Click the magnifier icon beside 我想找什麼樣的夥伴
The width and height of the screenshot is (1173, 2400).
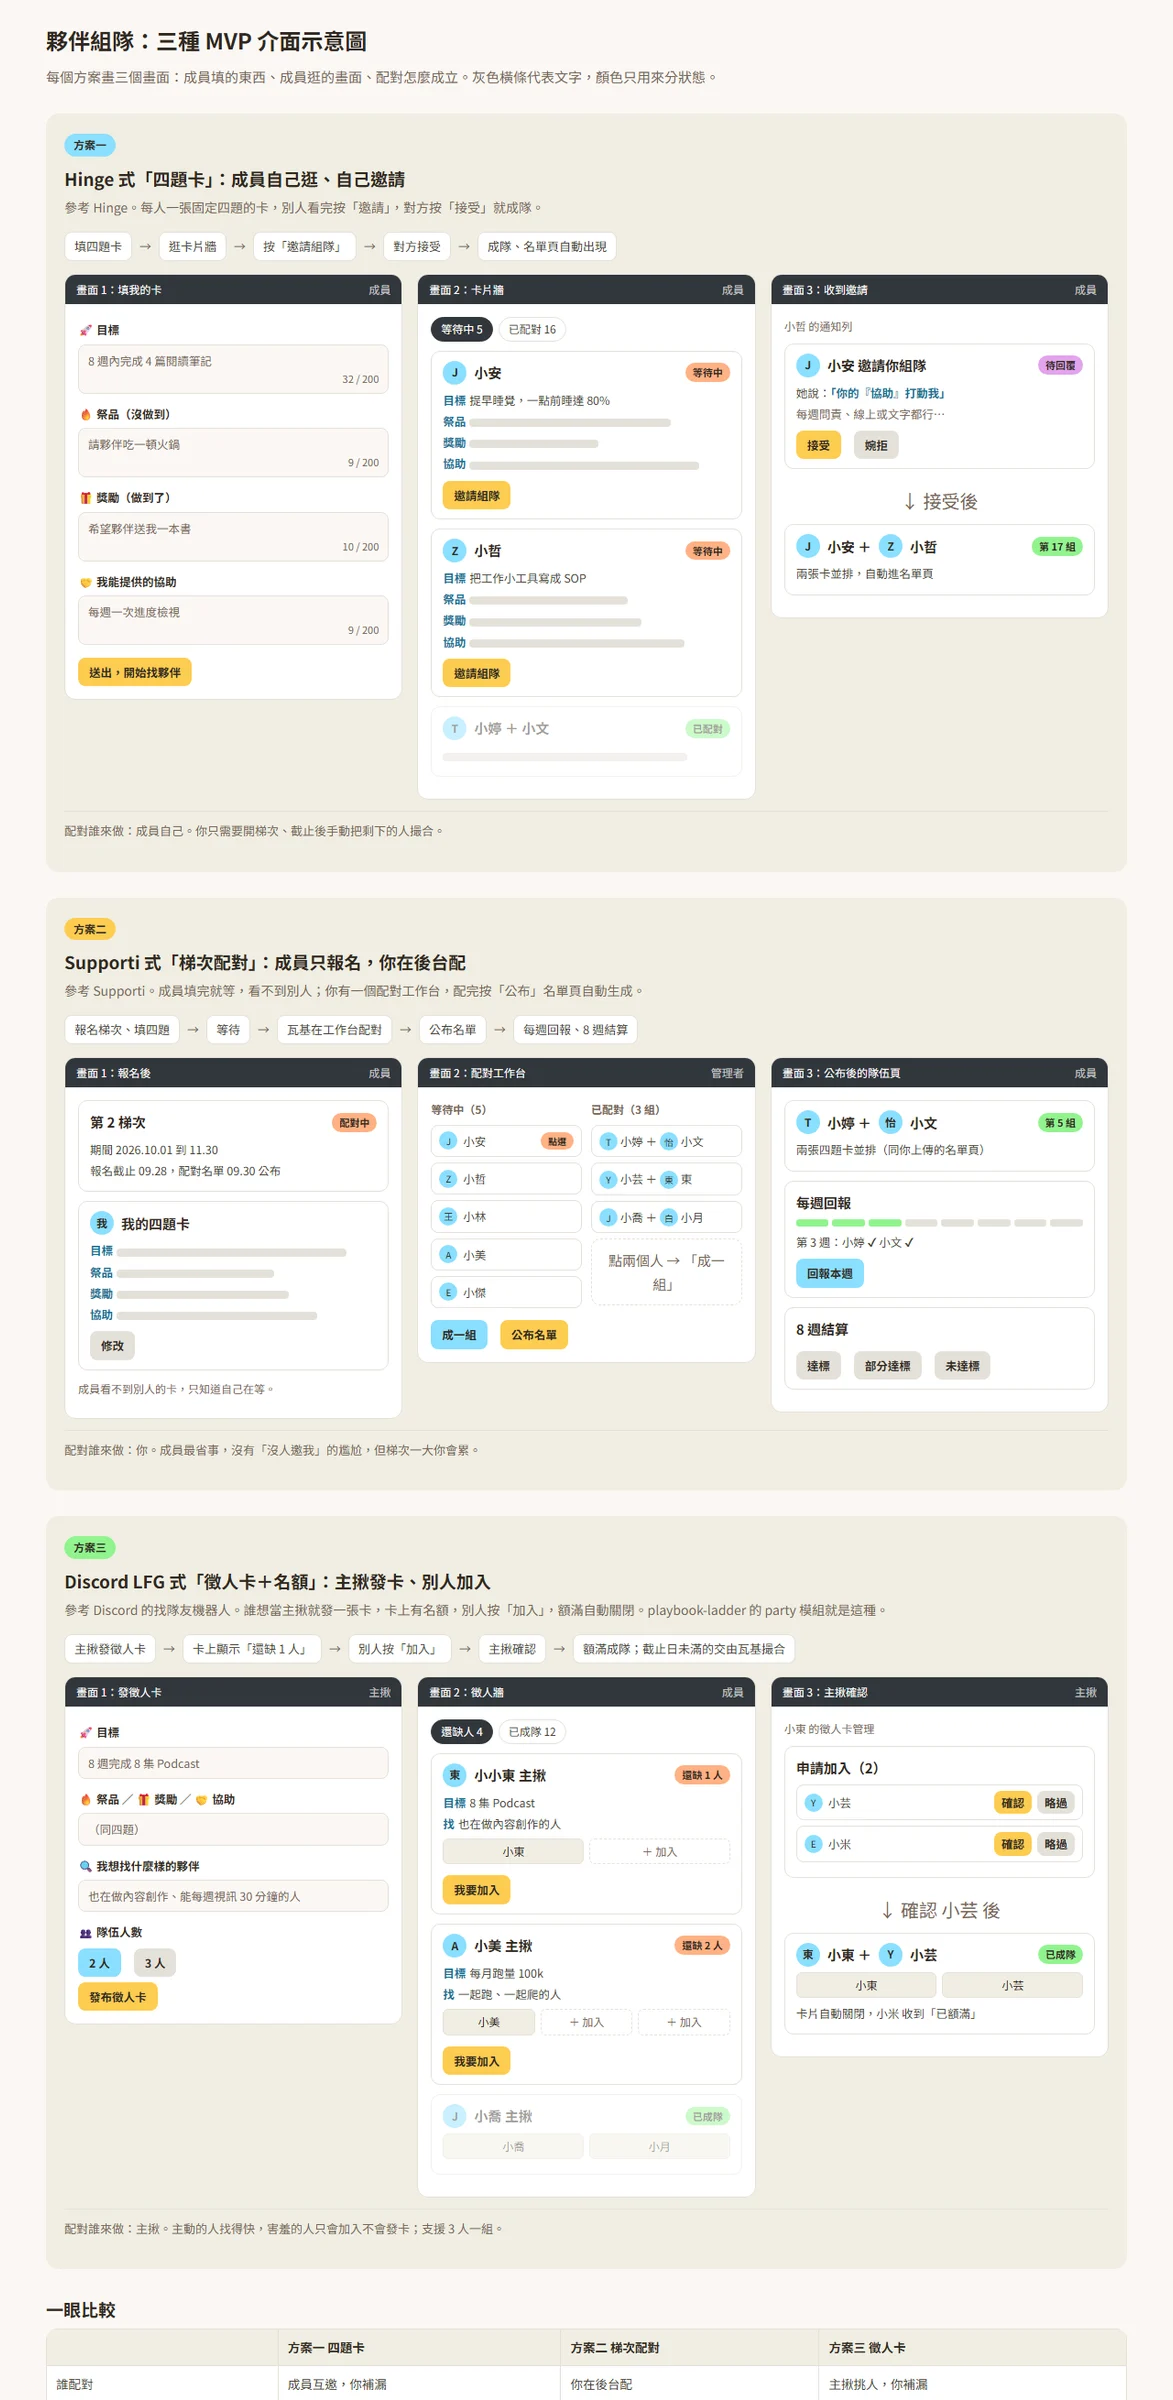tap(86, 1866)
